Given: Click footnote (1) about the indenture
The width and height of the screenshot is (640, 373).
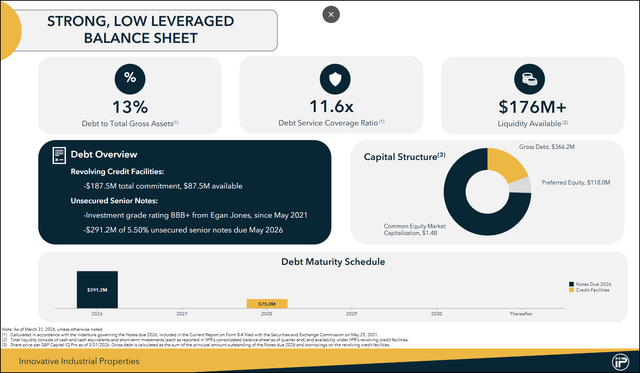Looking at the screenshot, I should 190,335.
